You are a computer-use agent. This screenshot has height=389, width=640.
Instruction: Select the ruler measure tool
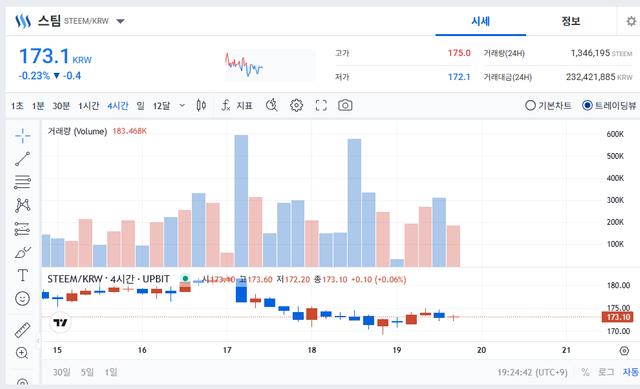pos(22,330)
